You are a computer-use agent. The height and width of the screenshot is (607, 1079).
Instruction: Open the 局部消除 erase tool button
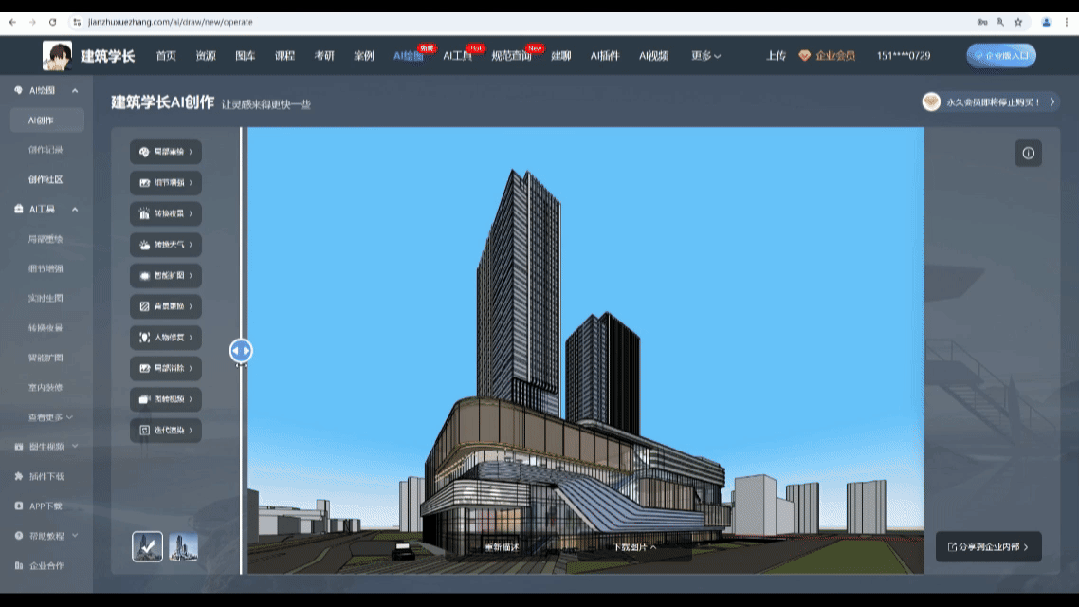tap(166, 368)
